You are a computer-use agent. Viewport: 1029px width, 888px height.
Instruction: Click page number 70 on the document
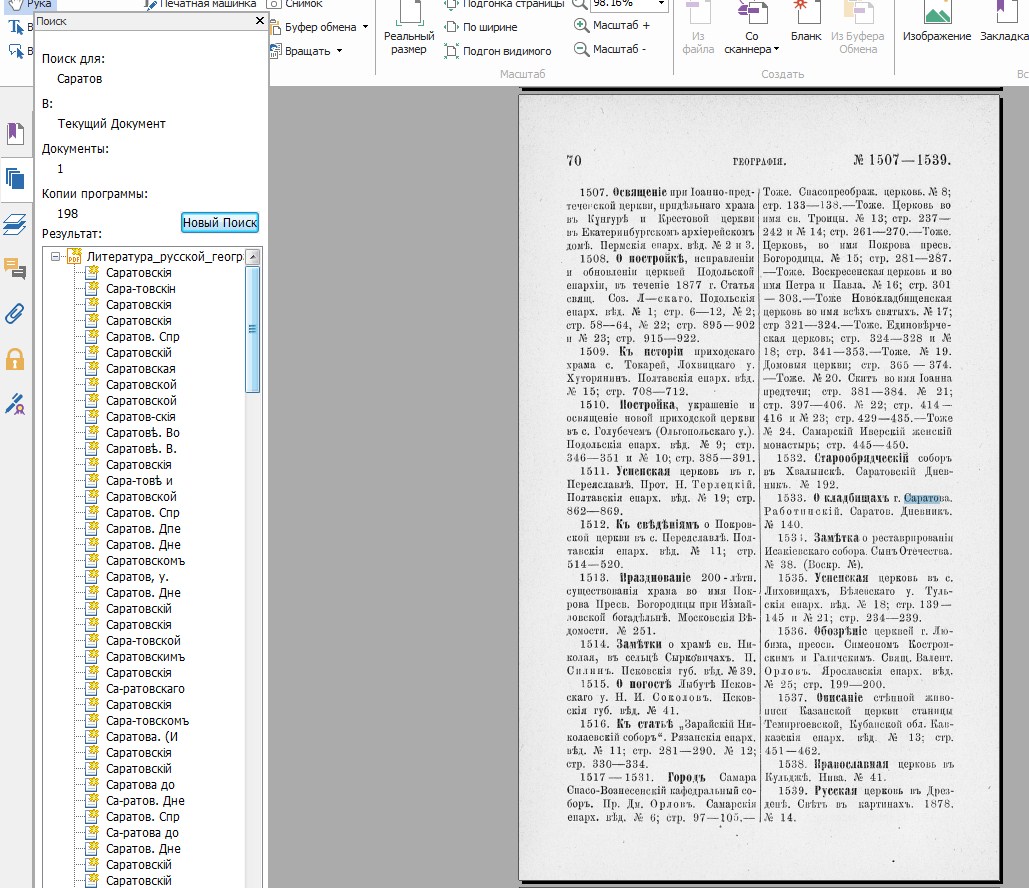[x=574, y=161]
